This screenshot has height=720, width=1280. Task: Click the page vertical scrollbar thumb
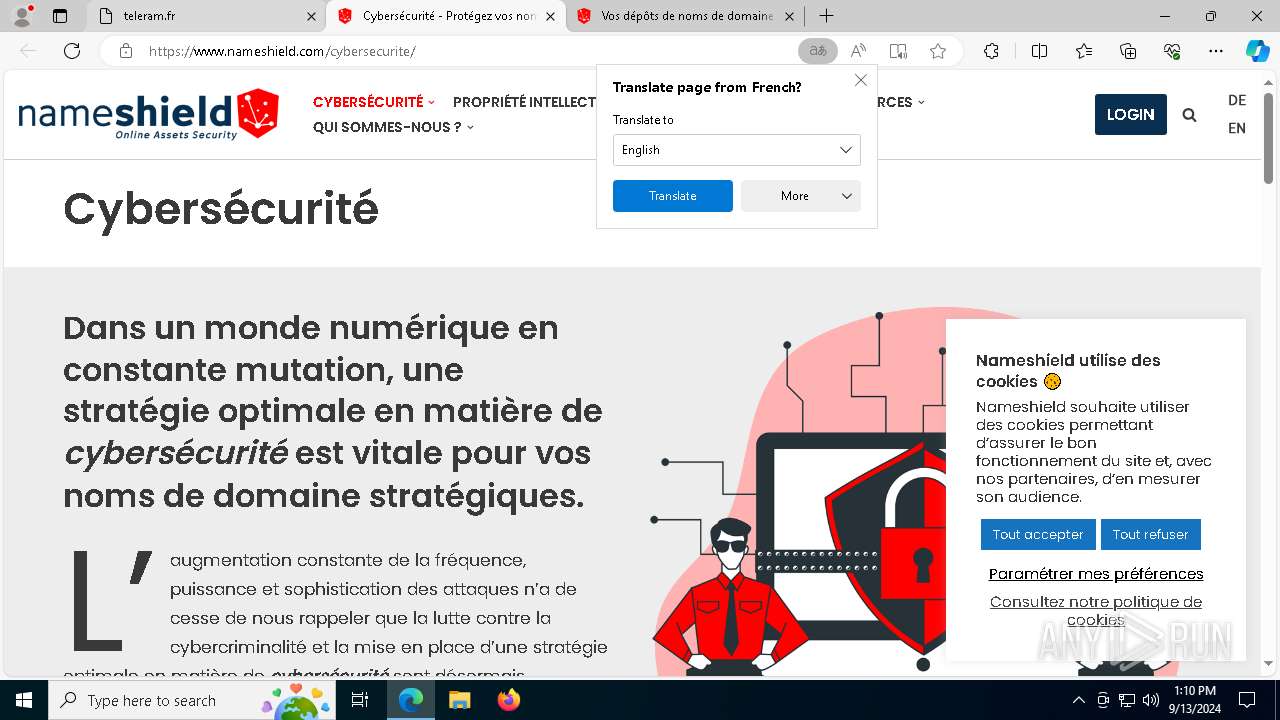click(x=1269, y=136)
